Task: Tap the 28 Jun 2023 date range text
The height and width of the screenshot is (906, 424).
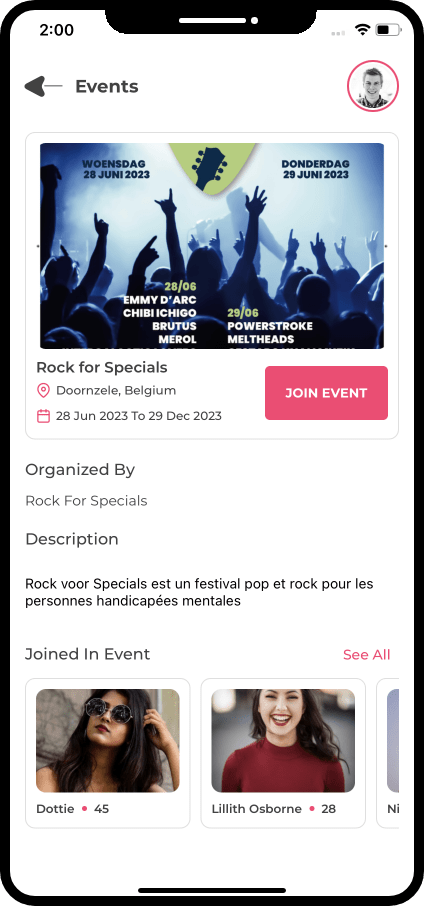Action: (139, 416)
